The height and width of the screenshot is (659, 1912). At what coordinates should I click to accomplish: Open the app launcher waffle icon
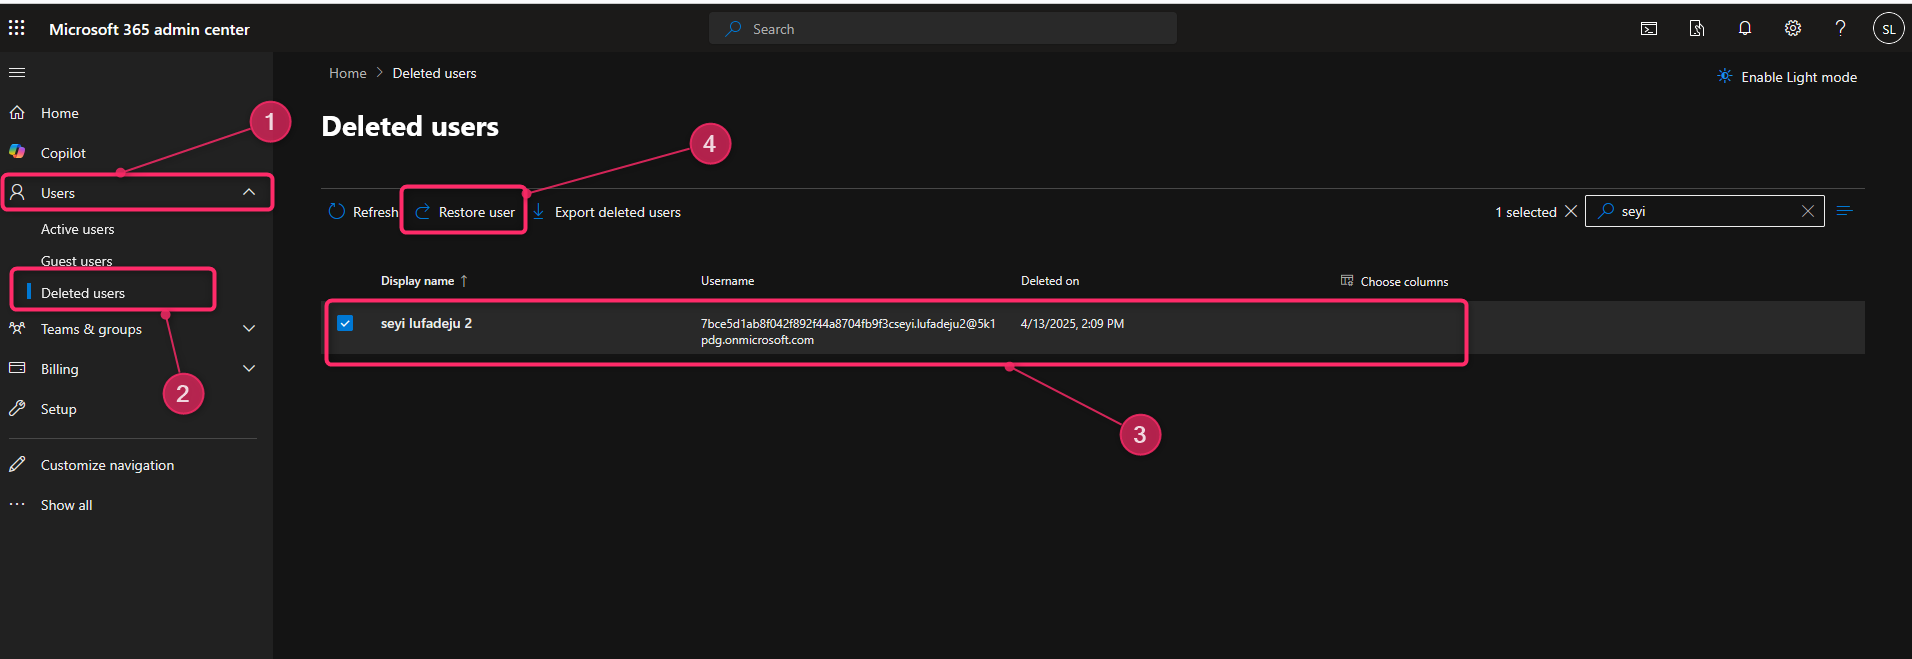tap(17, 28)
